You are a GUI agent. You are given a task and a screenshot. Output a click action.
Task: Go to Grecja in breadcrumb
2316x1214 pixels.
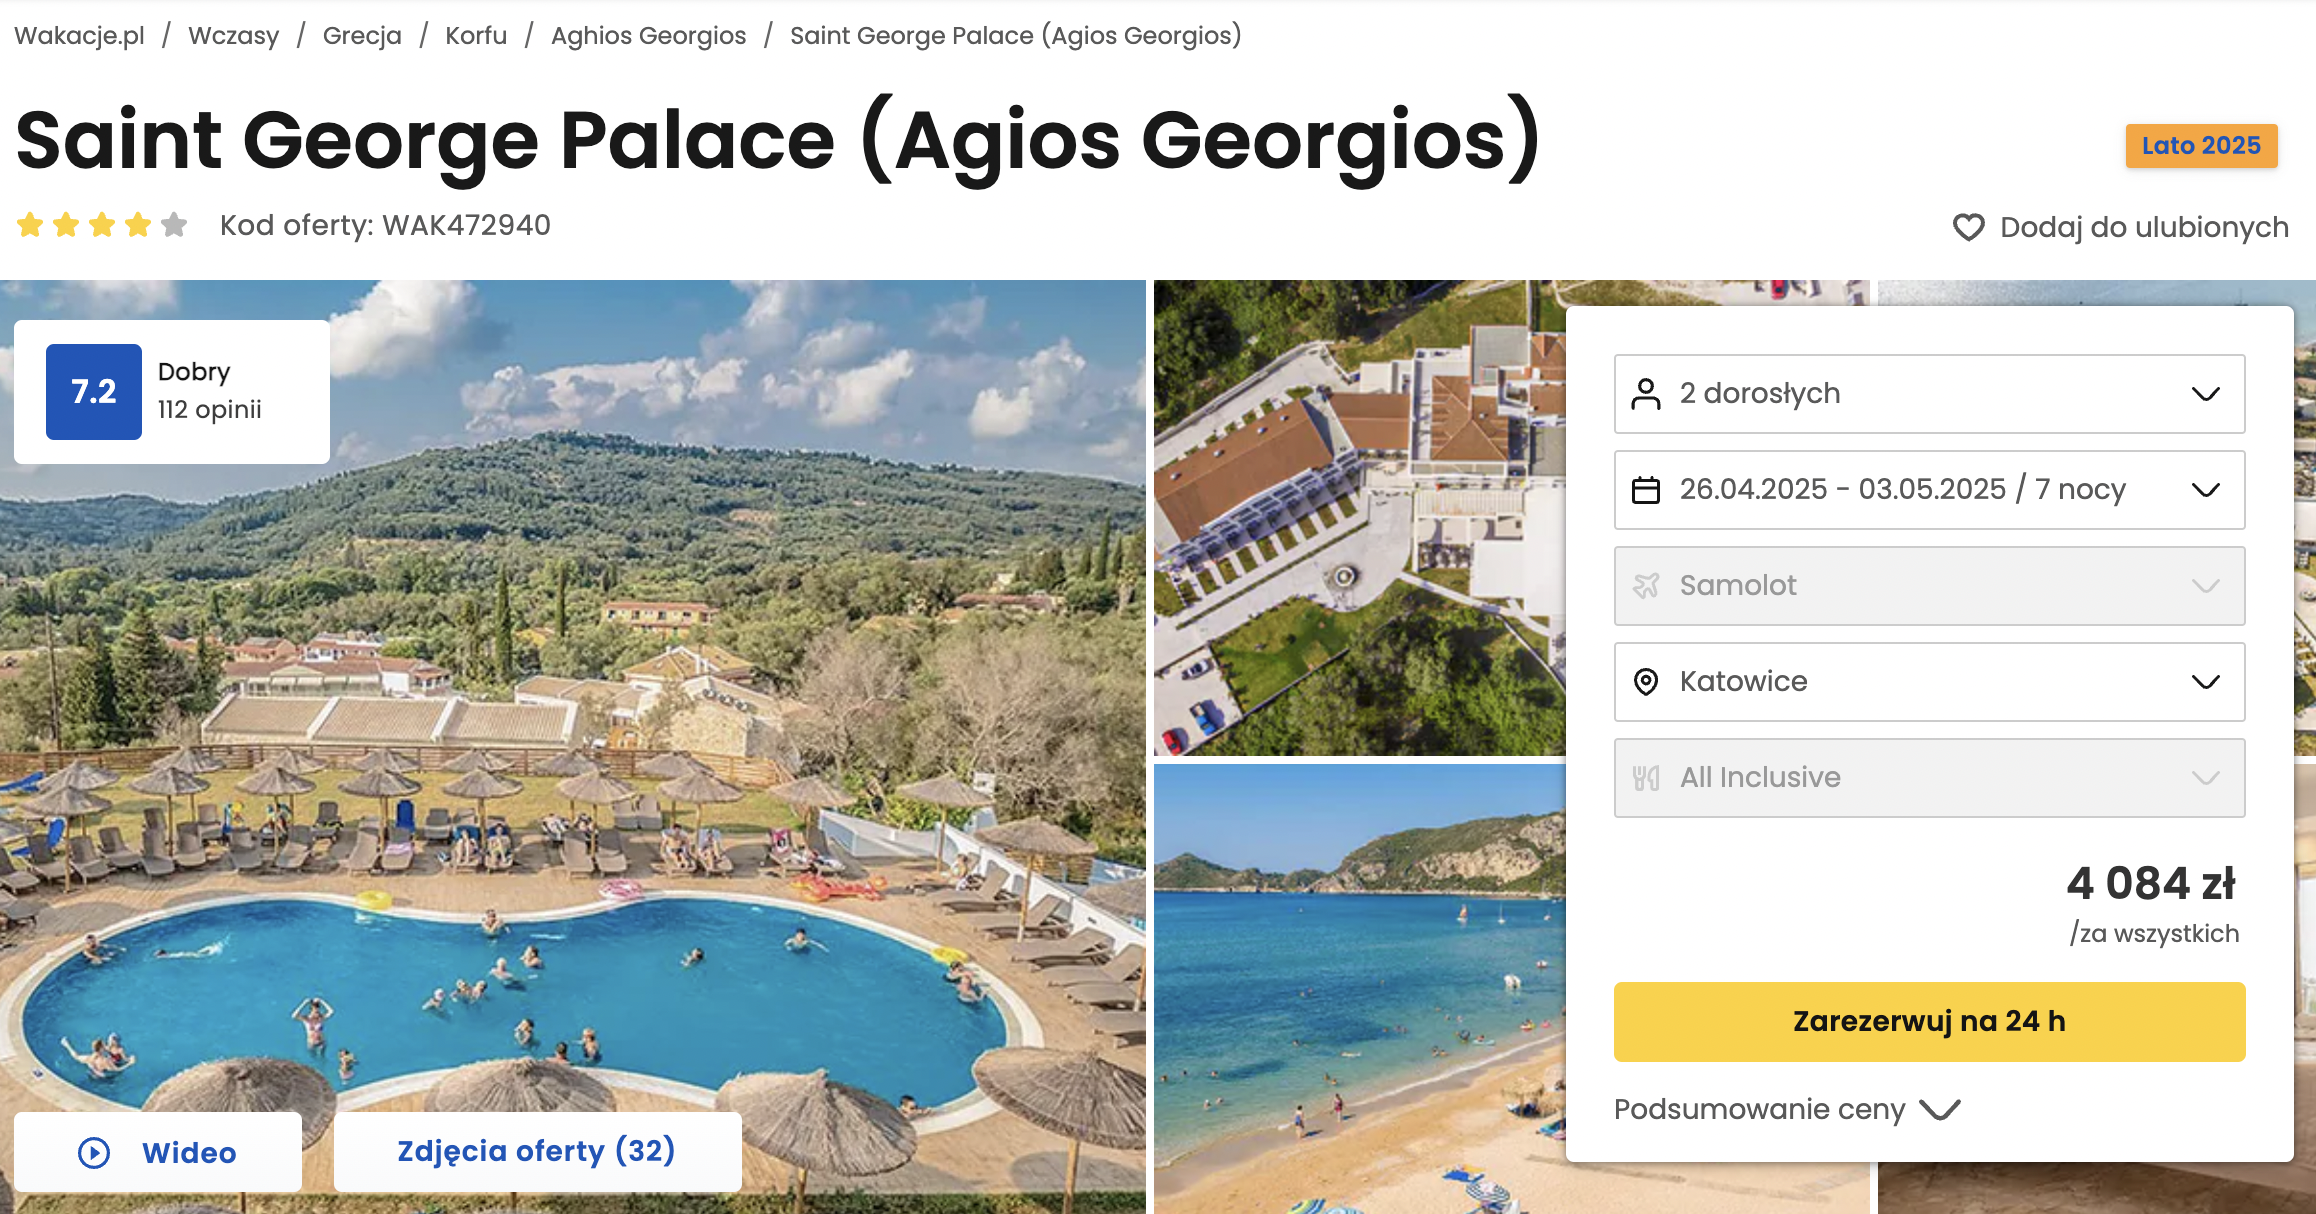[362, 36]
